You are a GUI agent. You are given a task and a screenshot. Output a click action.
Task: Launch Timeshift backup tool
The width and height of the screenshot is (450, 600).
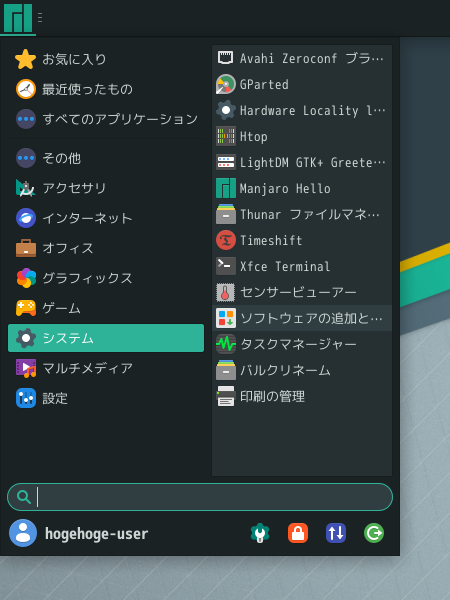(302, 240)
